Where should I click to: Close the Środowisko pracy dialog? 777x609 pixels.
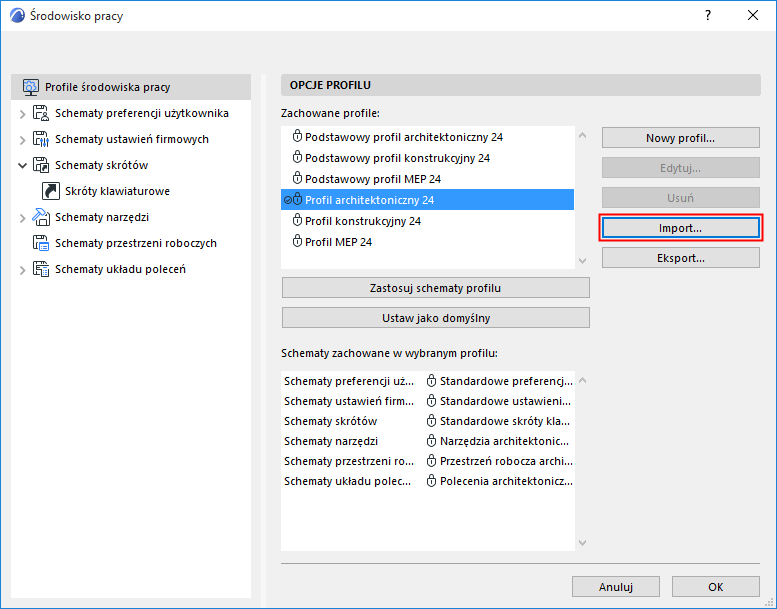click(x=753, y=15)
